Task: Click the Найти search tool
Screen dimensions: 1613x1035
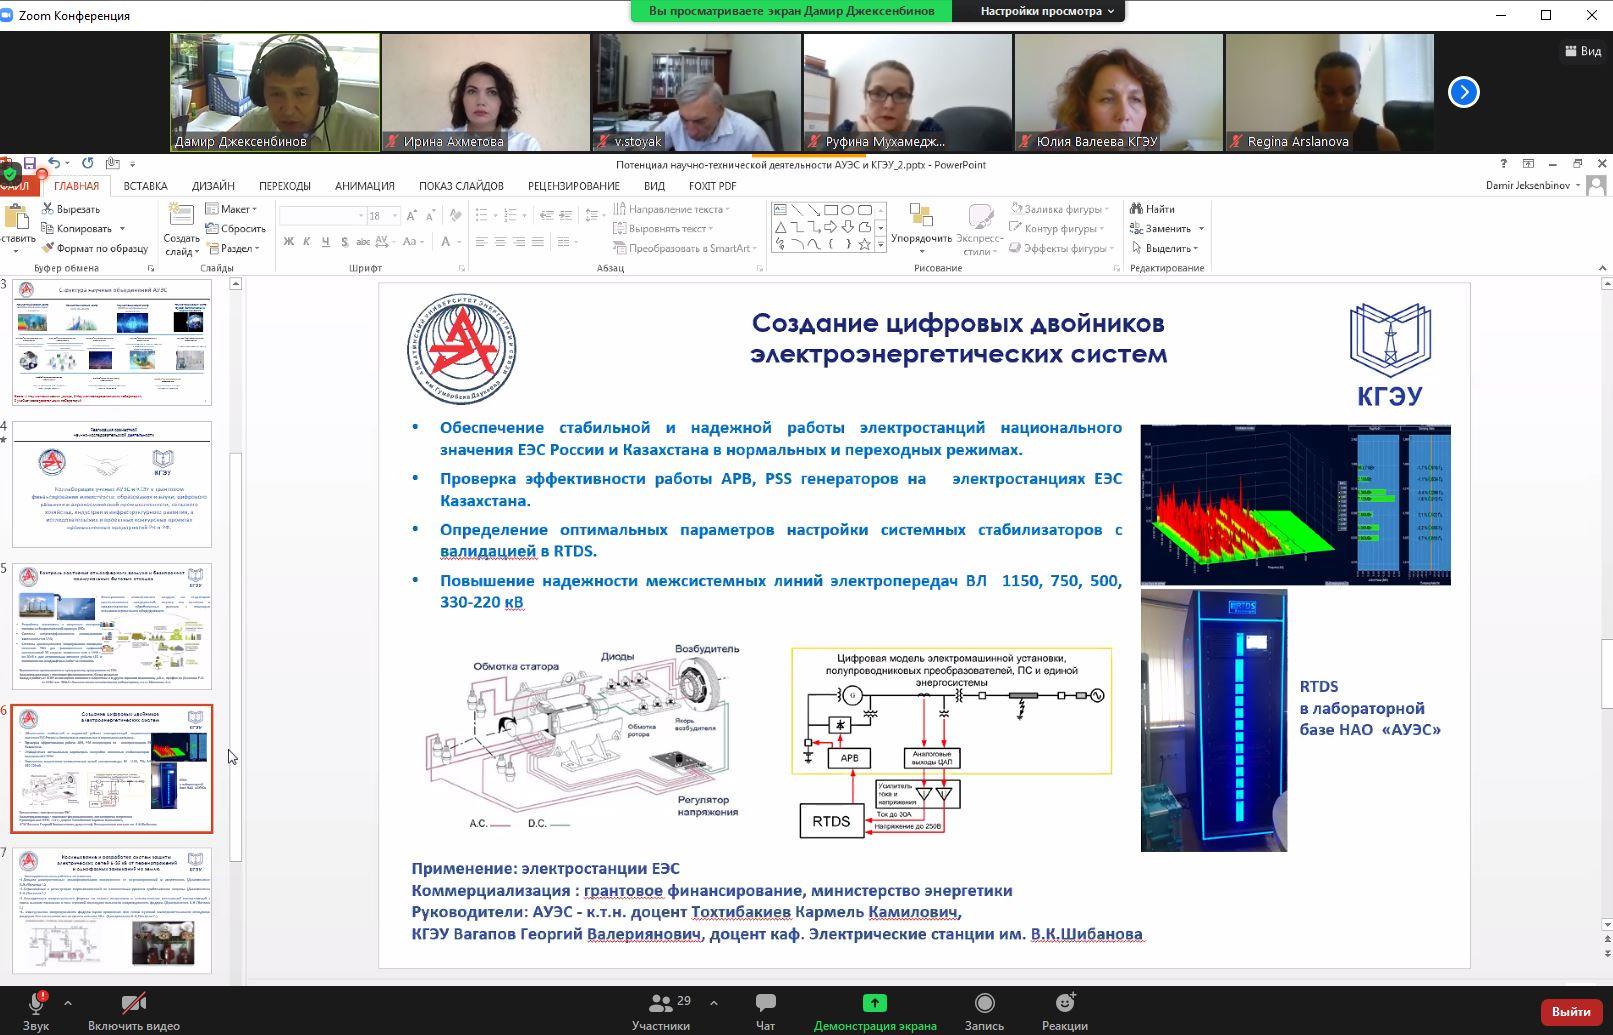Action: [1153, 209]
